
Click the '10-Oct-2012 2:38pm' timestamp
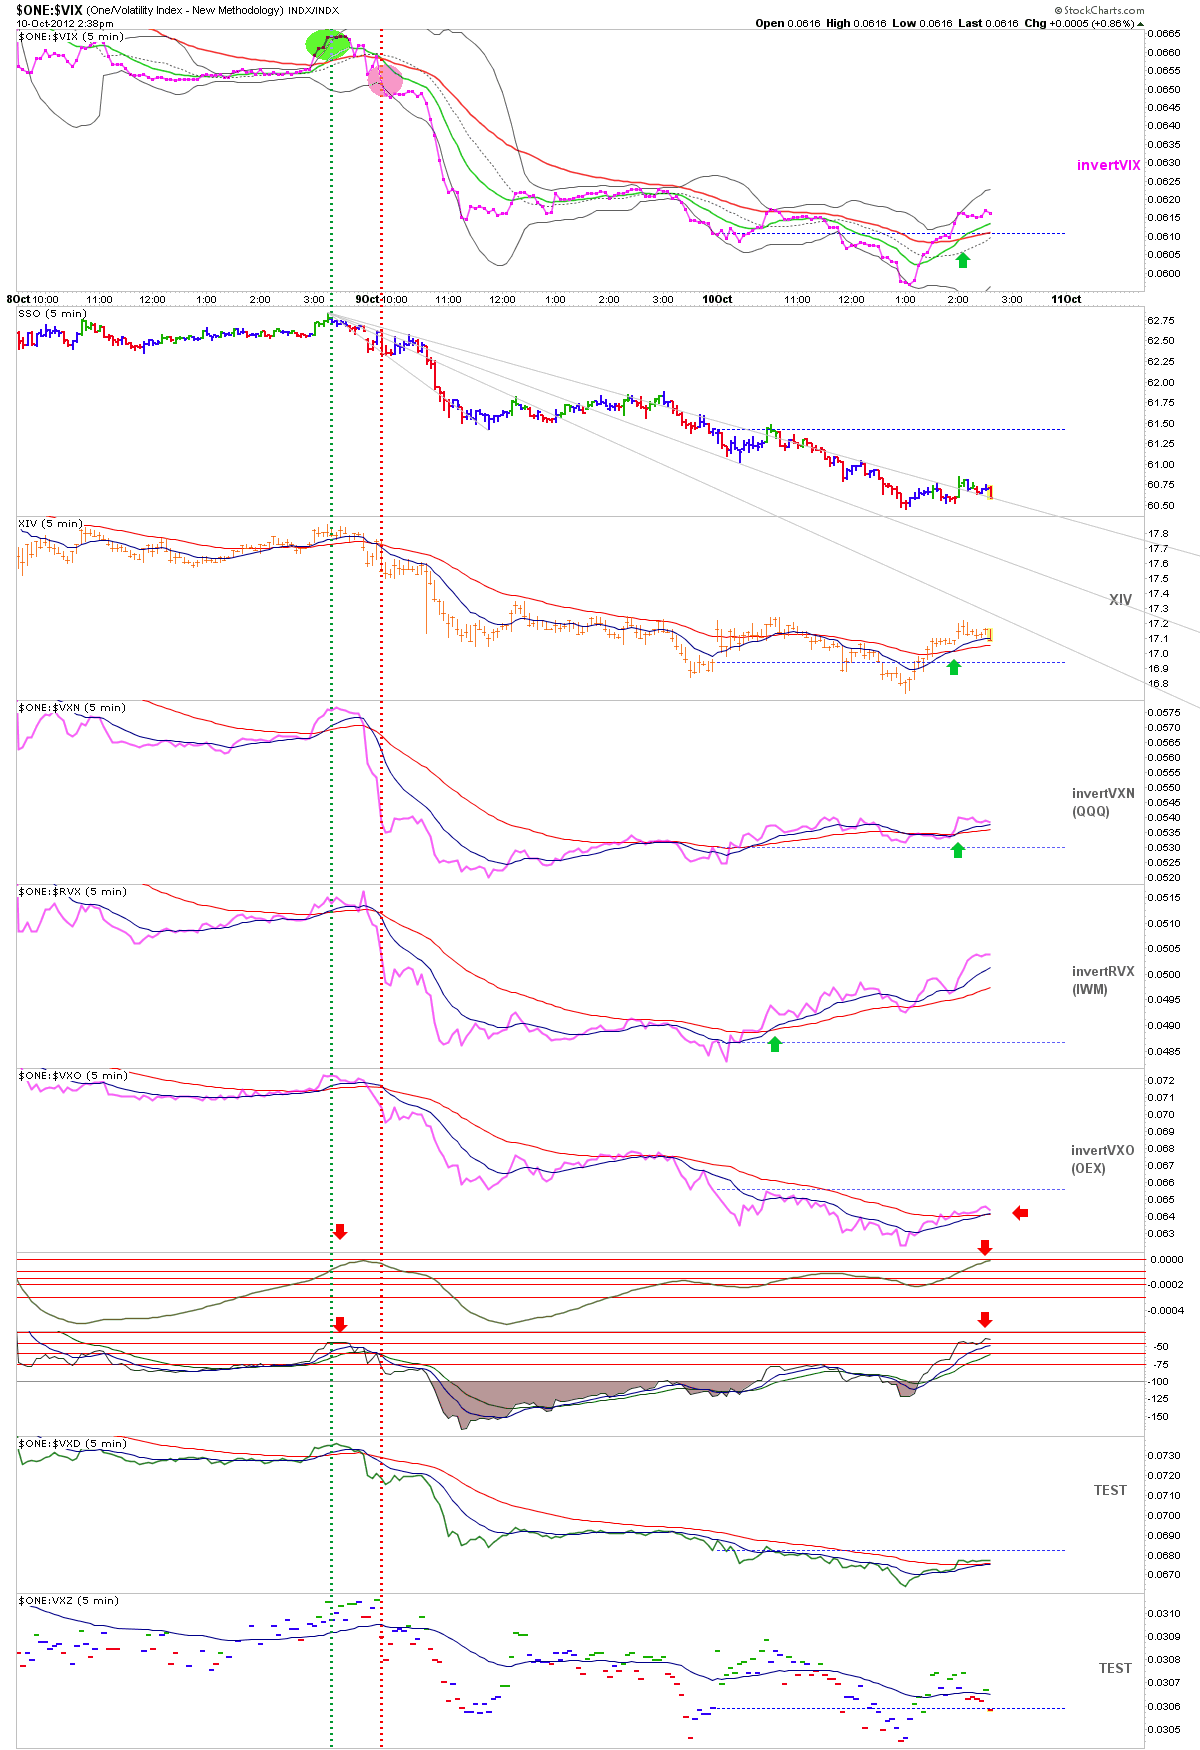[x=65, y=23]
